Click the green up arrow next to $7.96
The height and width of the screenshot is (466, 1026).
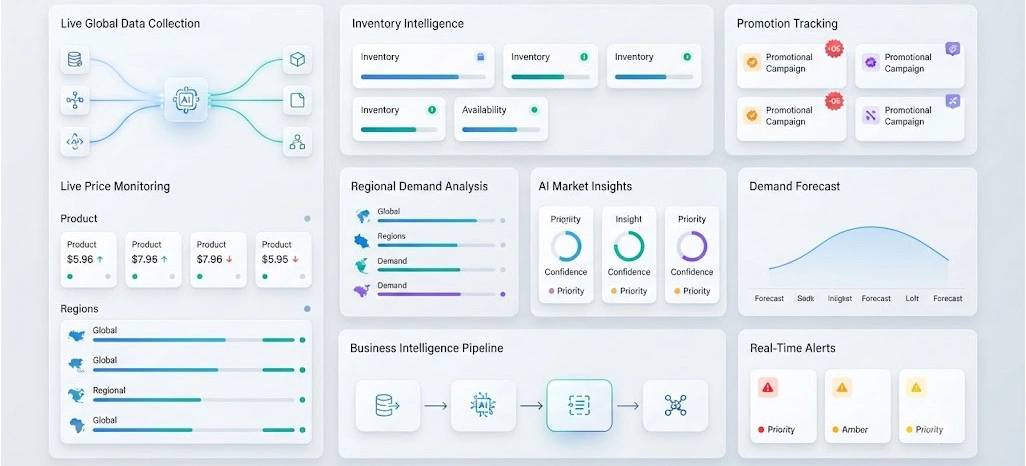point(164,259)
